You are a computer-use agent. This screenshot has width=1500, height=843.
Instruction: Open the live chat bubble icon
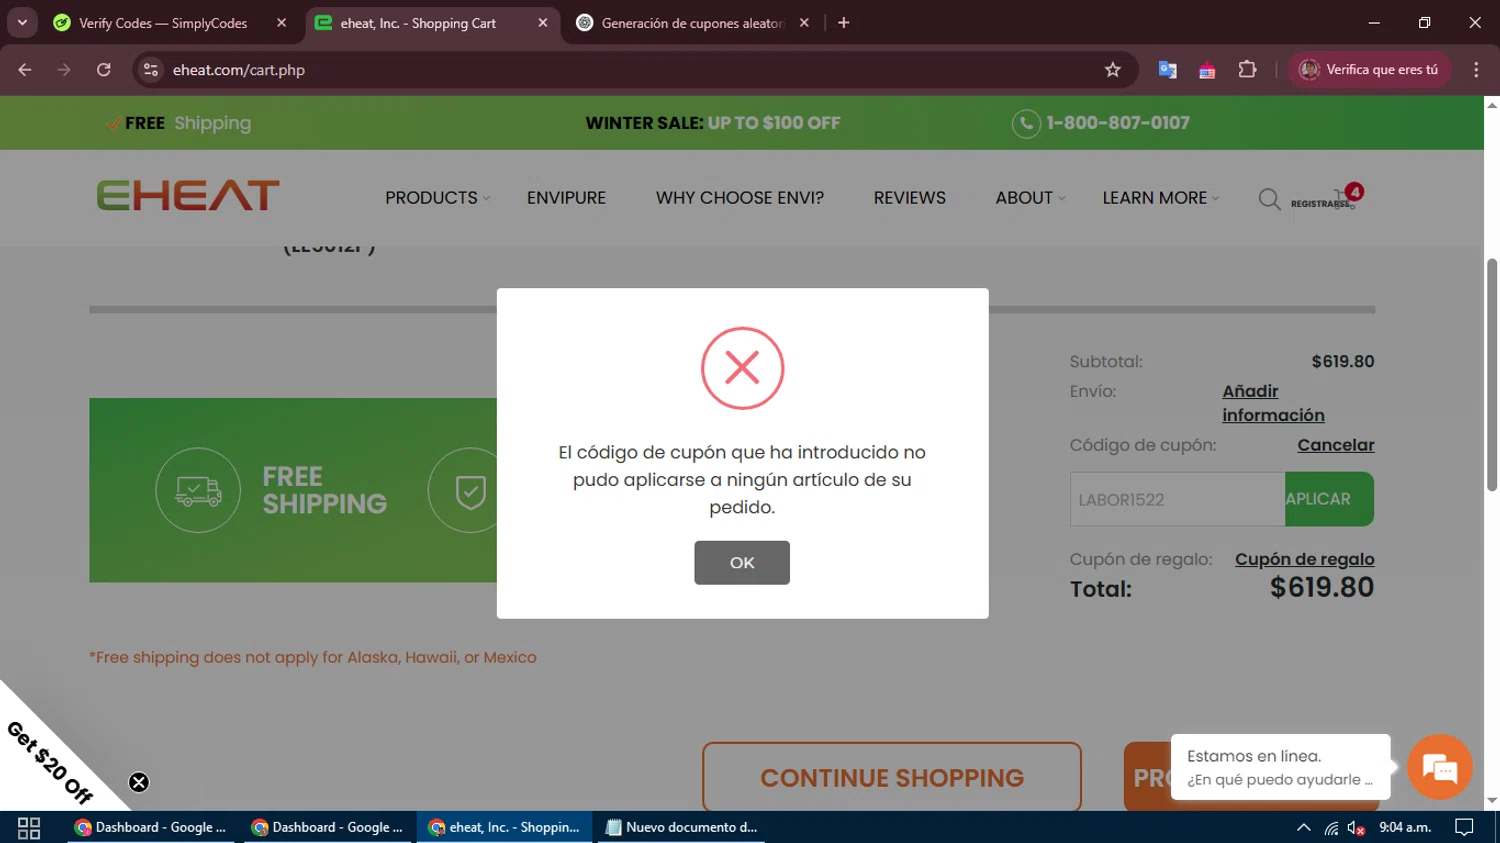1440,767
